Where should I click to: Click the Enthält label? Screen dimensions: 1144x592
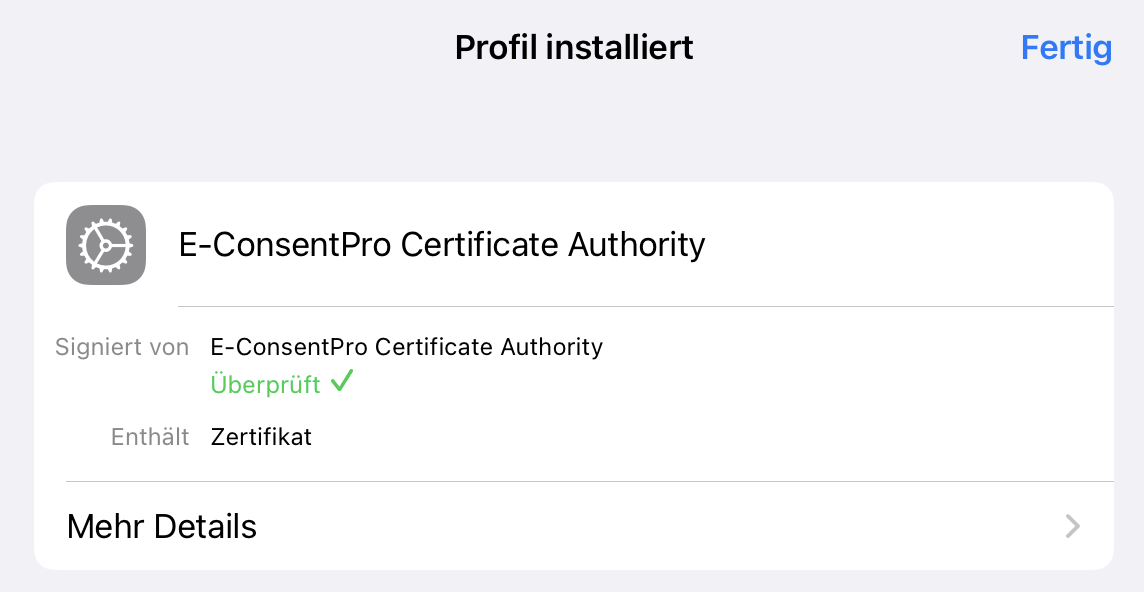click(x=150, y=437)
